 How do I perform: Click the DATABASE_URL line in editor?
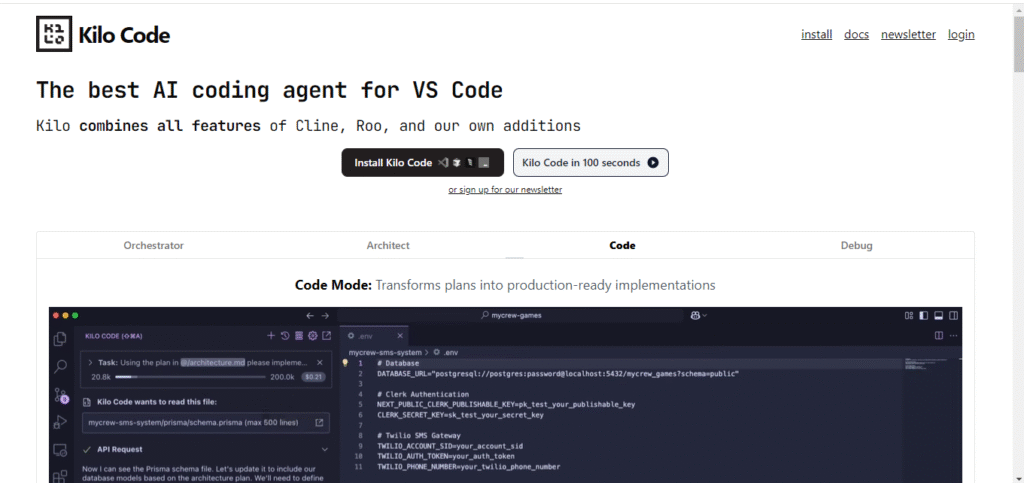557,373
